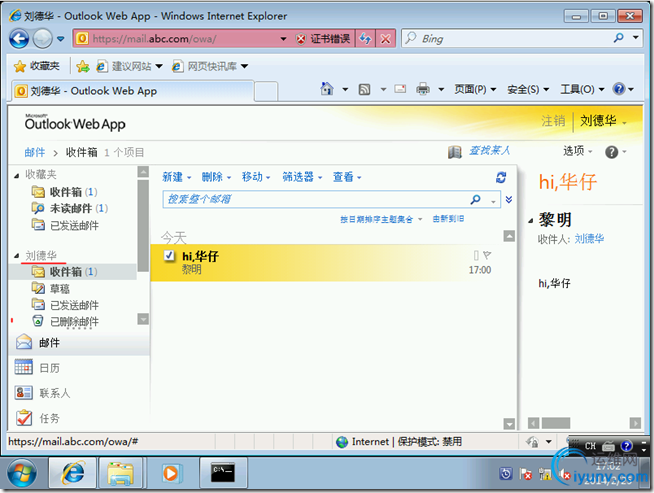
Task: Open the 刘德华 user account dropdown
Action: [603, 121]
